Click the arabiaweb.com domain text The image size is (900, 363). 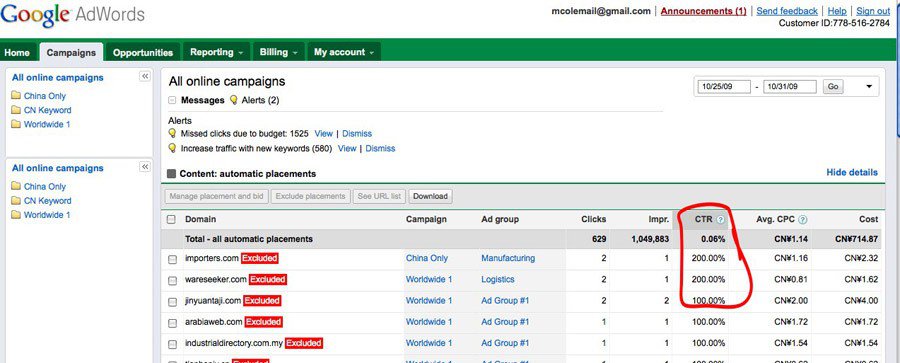coord(214,322)
